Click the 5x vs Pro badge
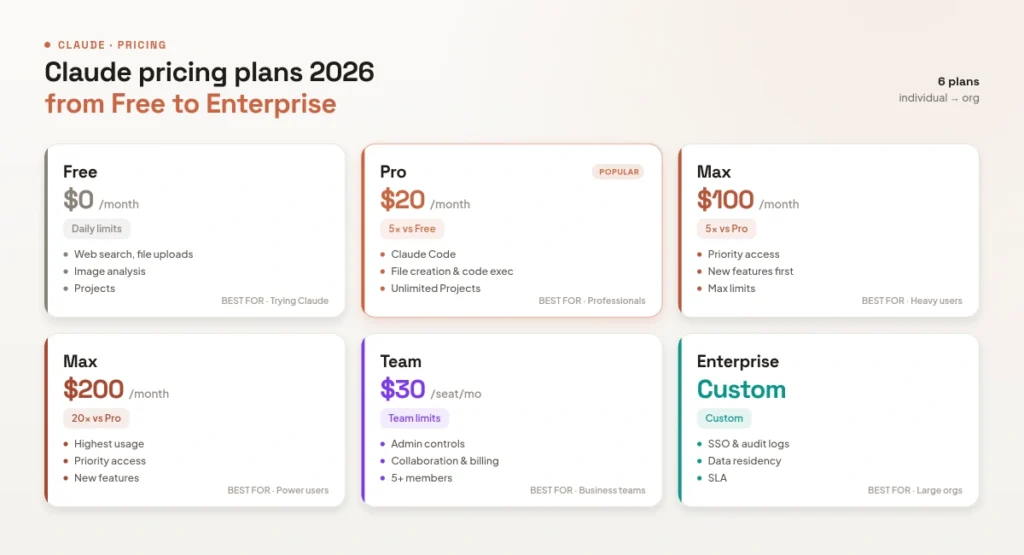 pos(726,229)
